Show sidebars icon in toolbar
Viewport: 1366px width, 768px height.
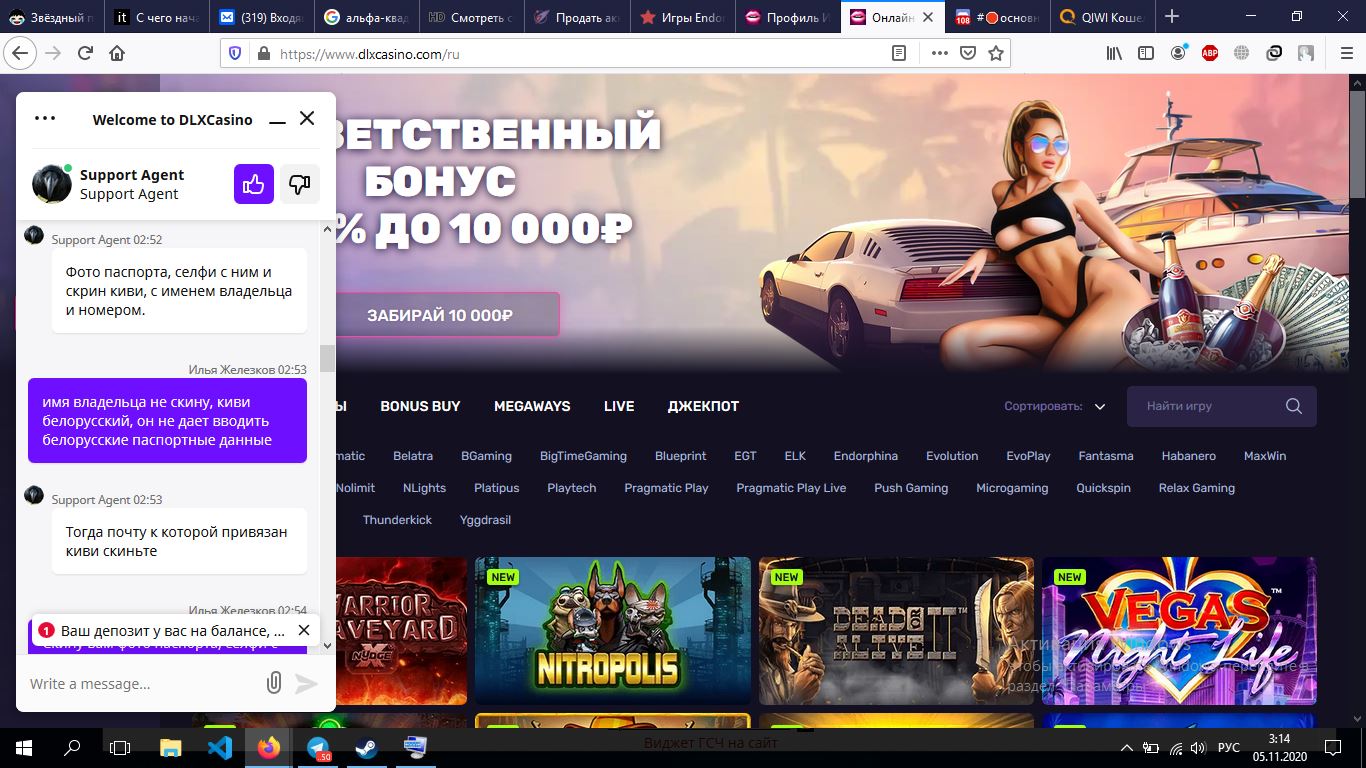point(1146,53)
